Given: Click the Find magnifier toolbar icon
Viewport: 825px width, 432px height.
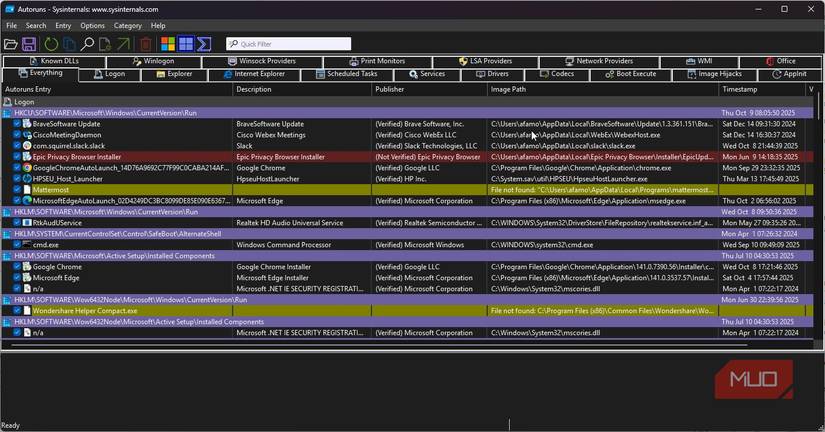Looking at the screenshot, I should pos(87,44).
